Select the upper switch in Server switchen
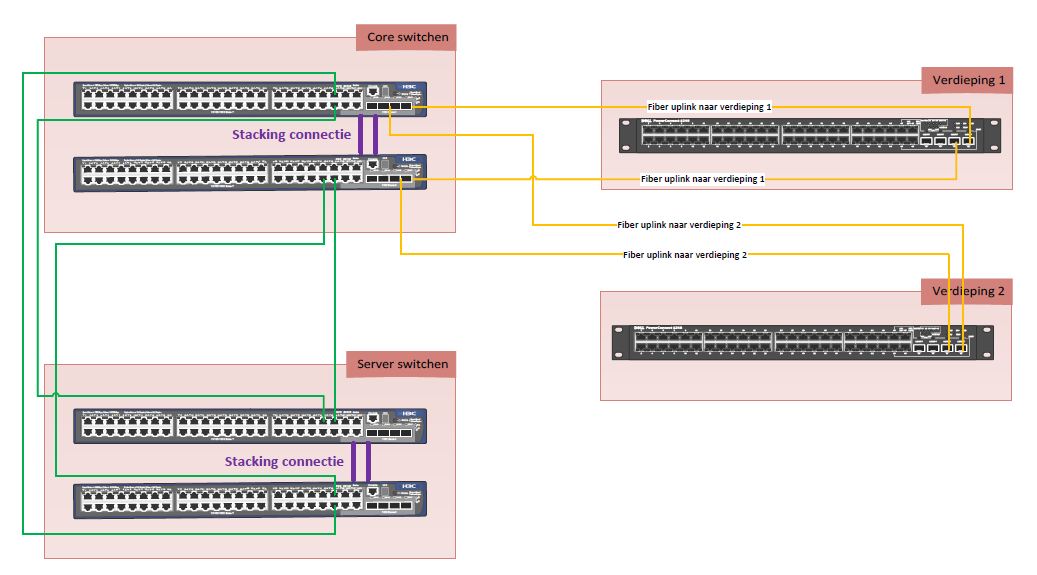The image size is (1037, 575). [x=250, y=426]
